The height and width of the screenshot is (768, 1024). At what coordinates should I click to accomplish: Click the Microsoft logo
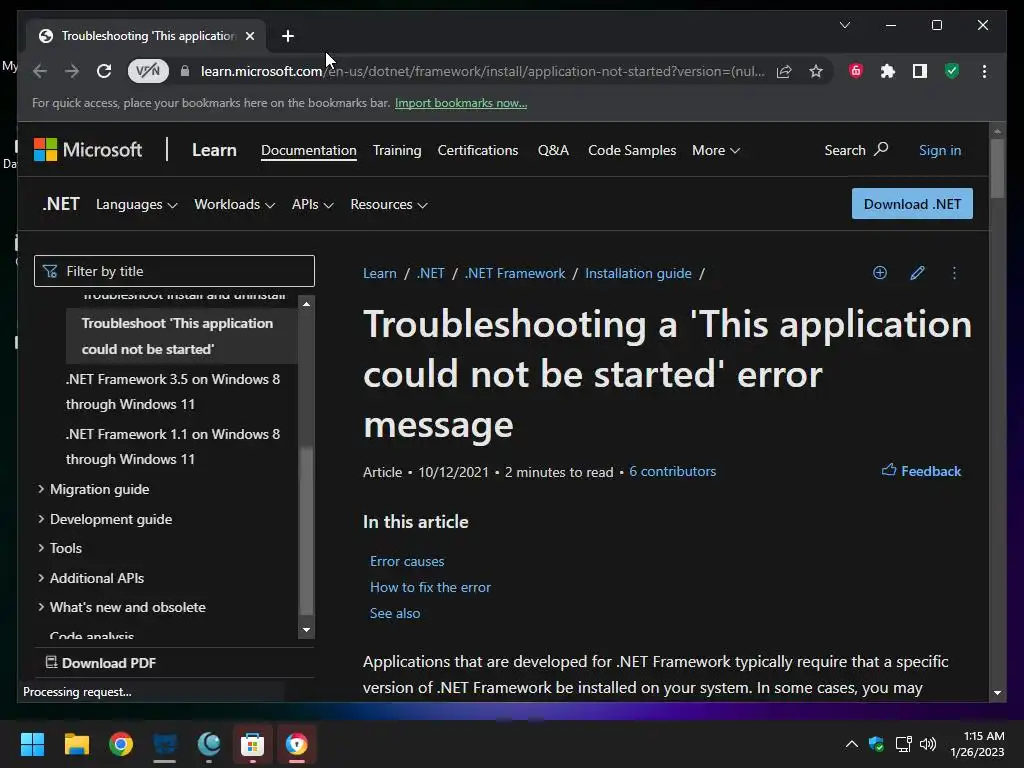pyautogui.click(x=88, y=150)
